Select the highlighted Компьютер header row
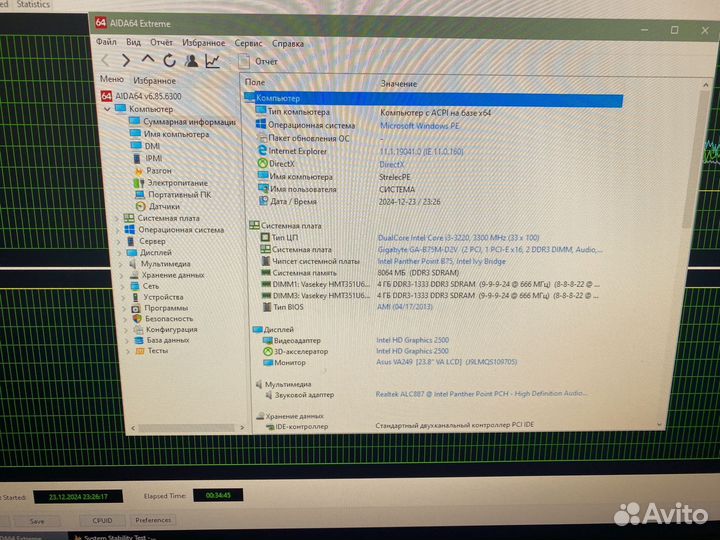The height and width of the screenshot is (540, 720). coord(433,98)
